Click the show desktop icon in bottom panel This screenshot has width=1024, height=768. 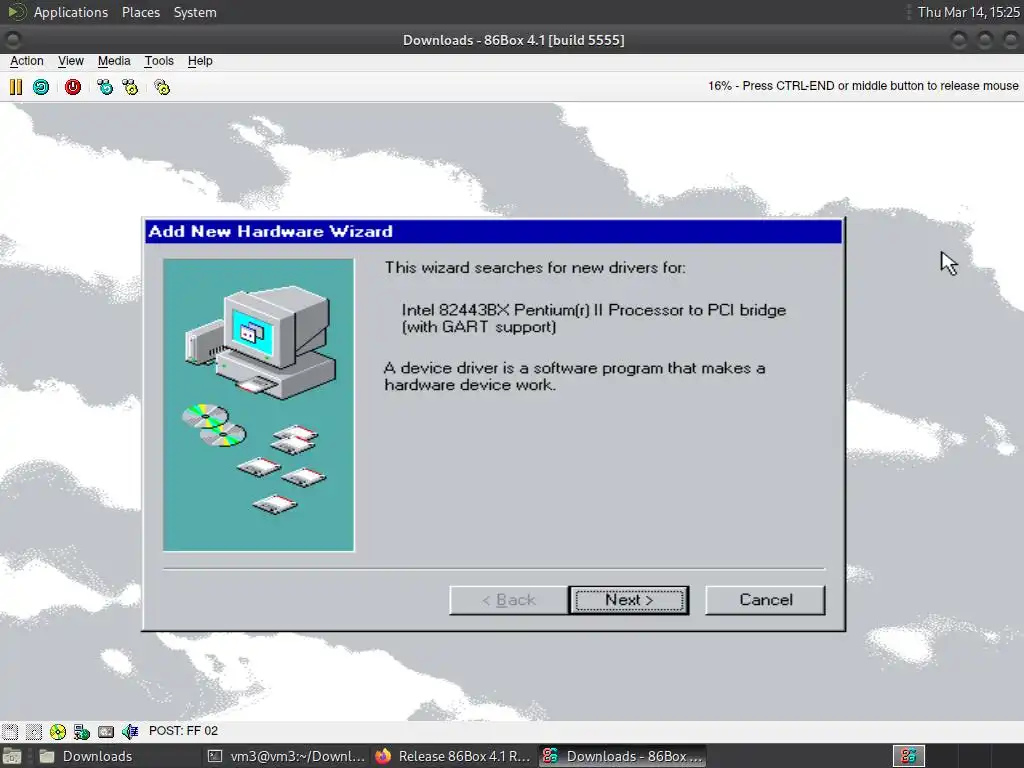click(11, 756)
